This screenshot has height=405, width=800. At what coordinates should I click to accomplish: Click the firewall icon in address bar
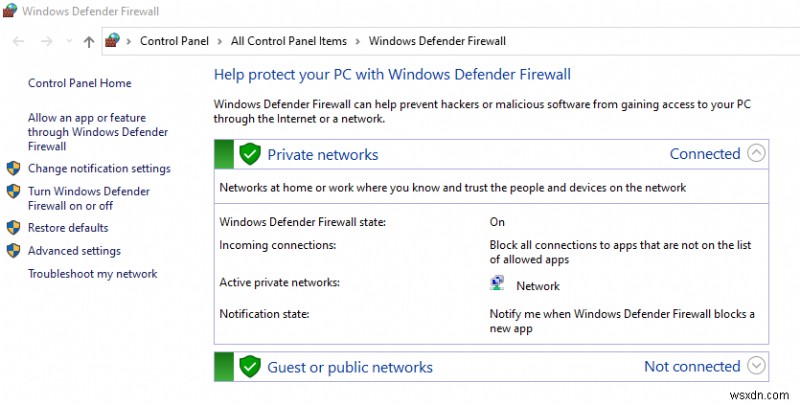click(x=112, y=40)
